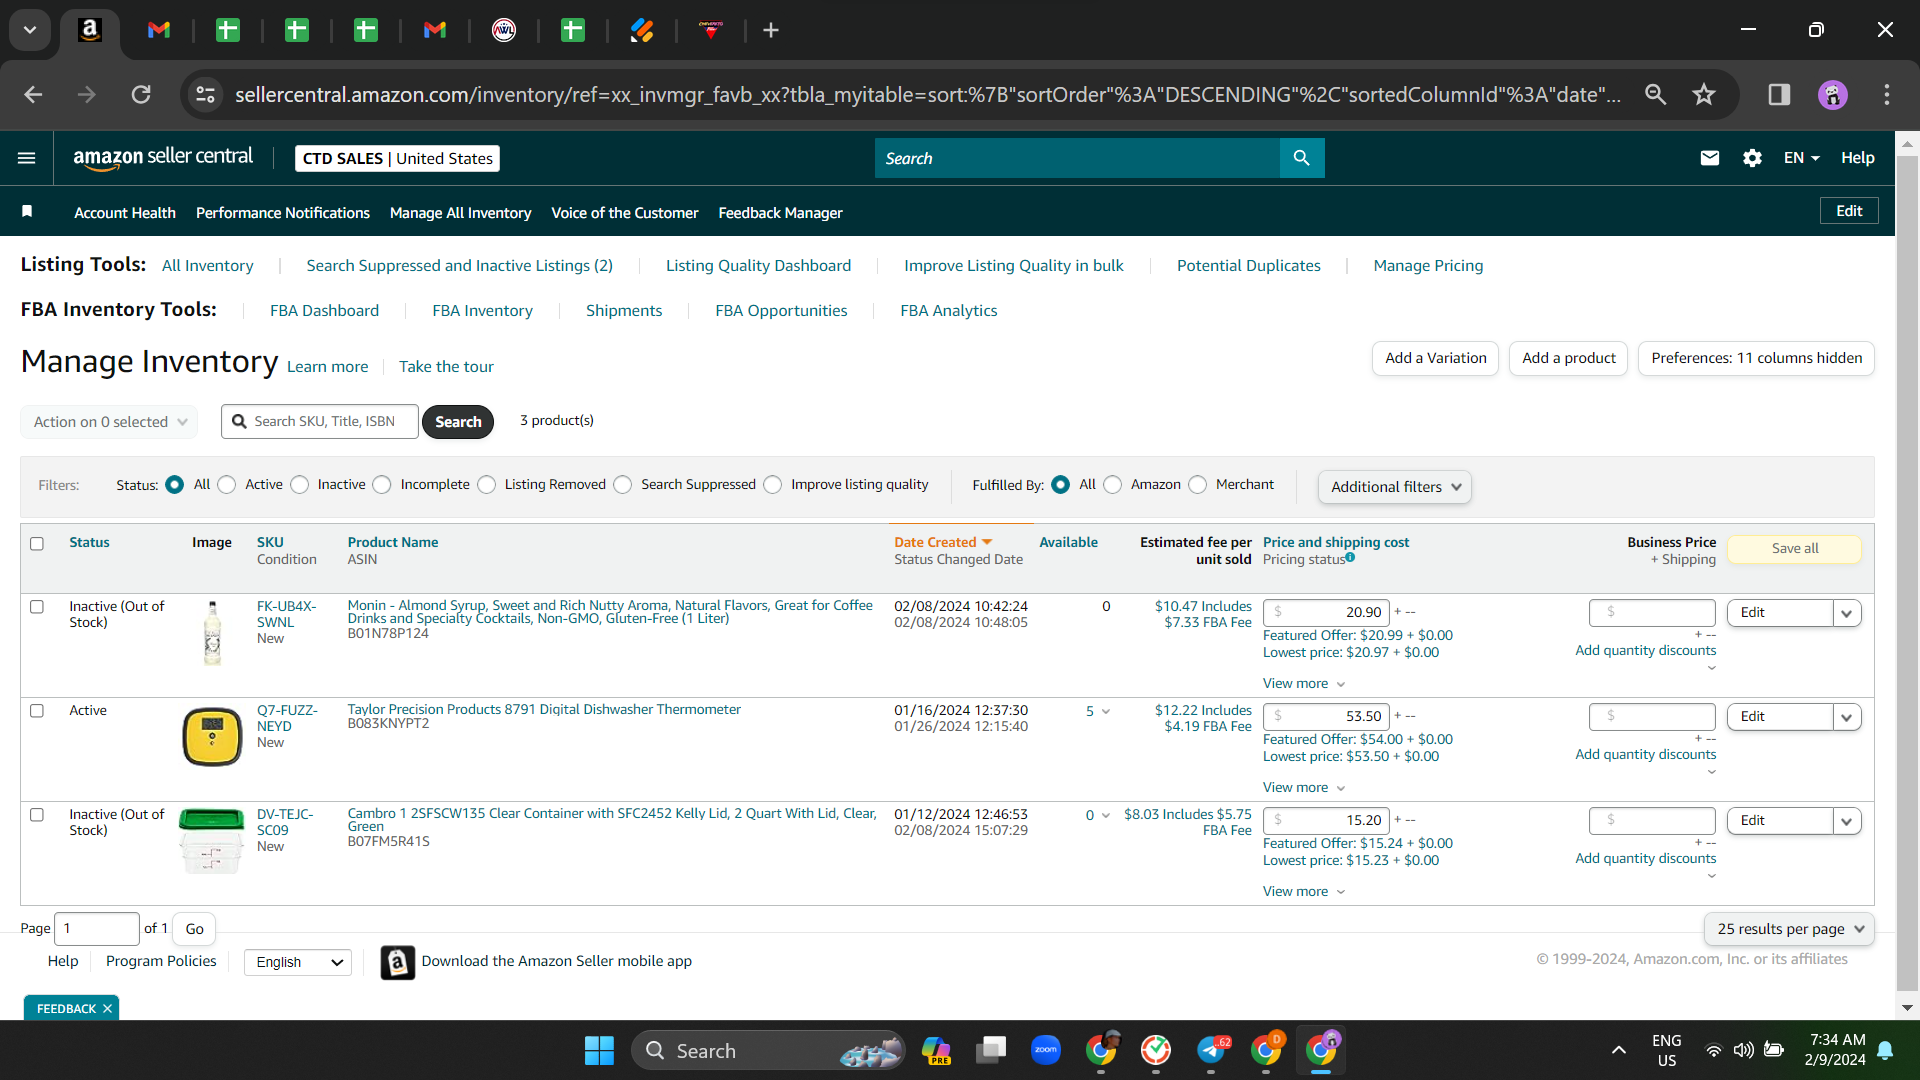1920x1080 pixels.
Task: Open the Windows Start menu
Action: pos(599,1050)
